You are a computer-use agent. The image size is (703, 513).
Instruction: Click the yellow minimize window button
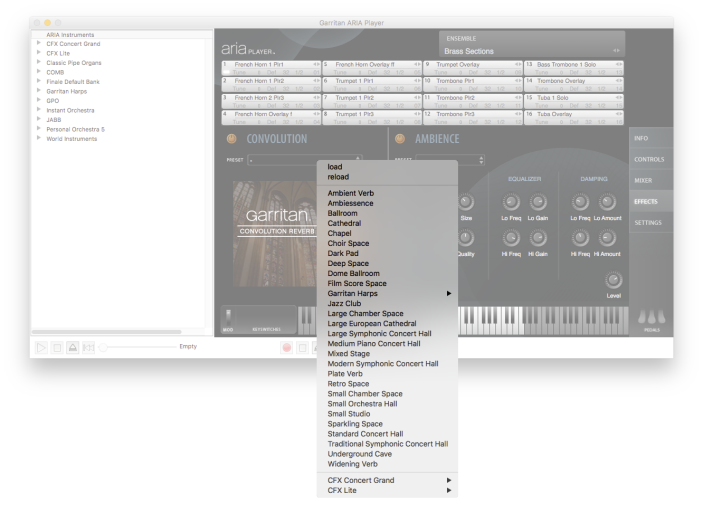48,22
